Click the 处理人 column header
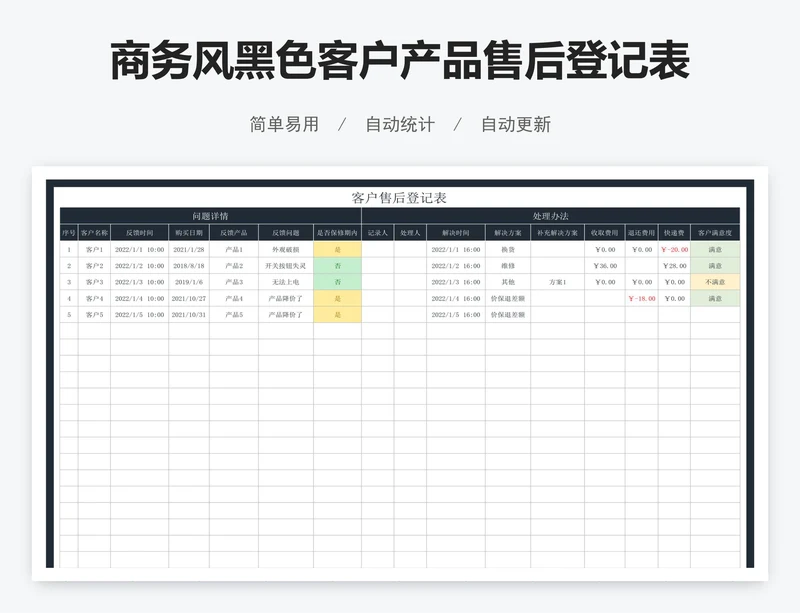 [x=410, y=233]
